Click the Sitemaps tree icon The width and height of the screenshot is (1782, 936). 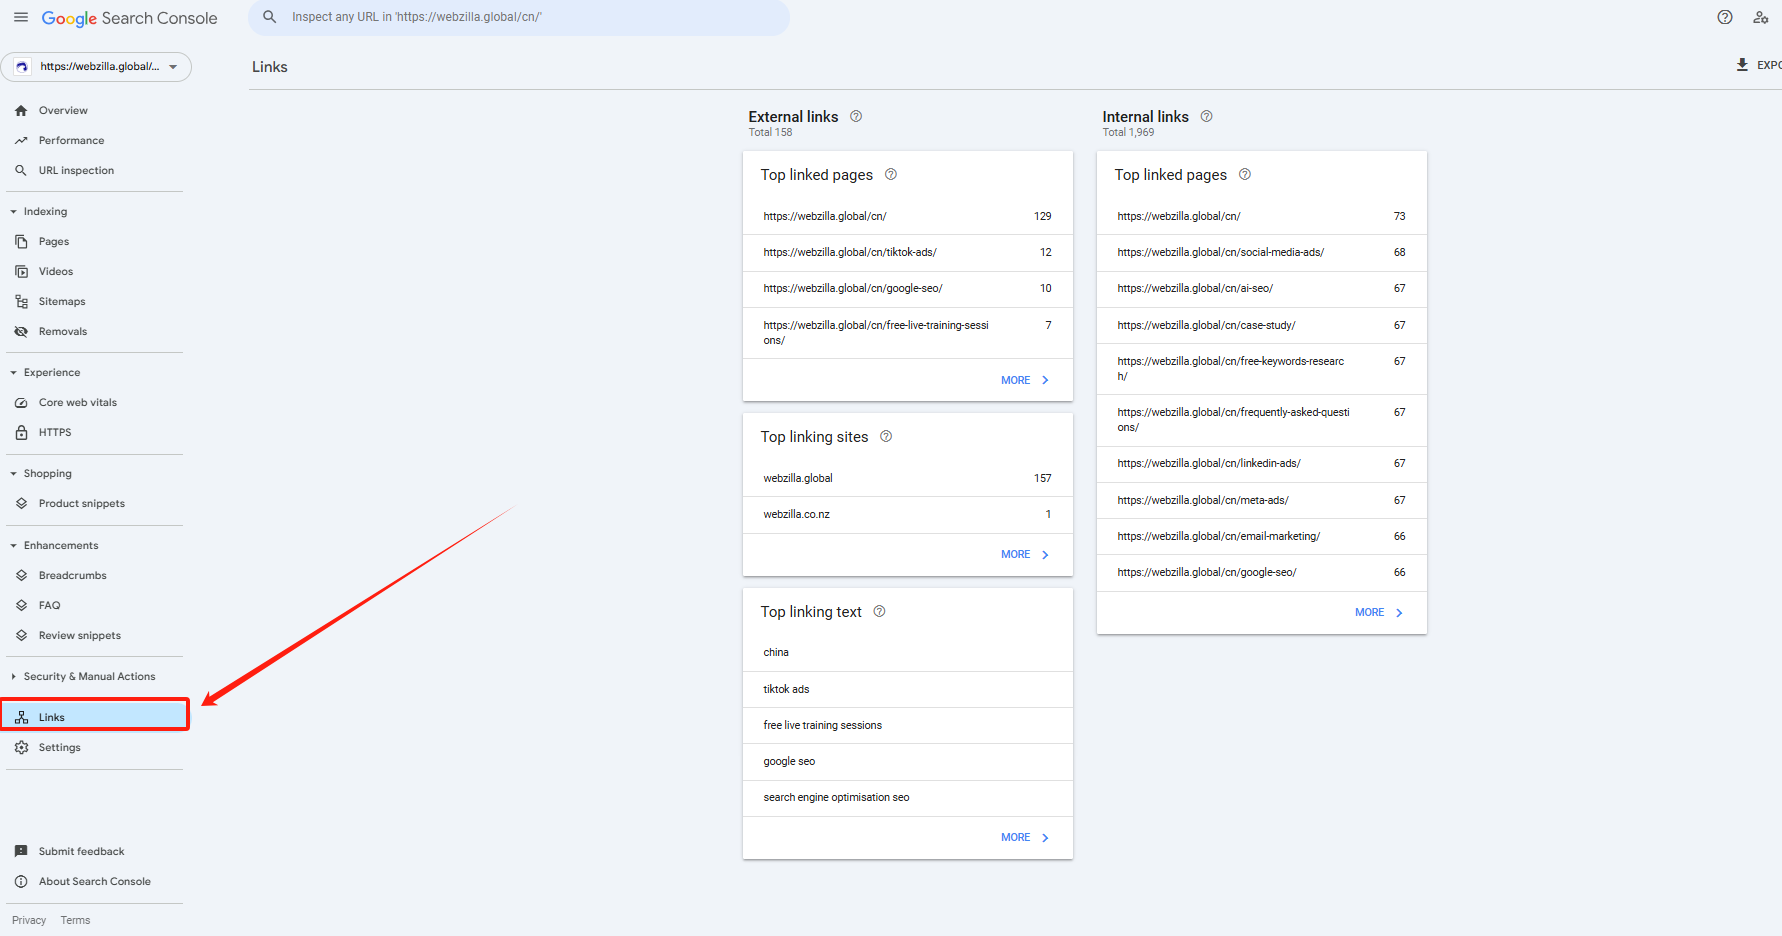(x=21, y=302)
